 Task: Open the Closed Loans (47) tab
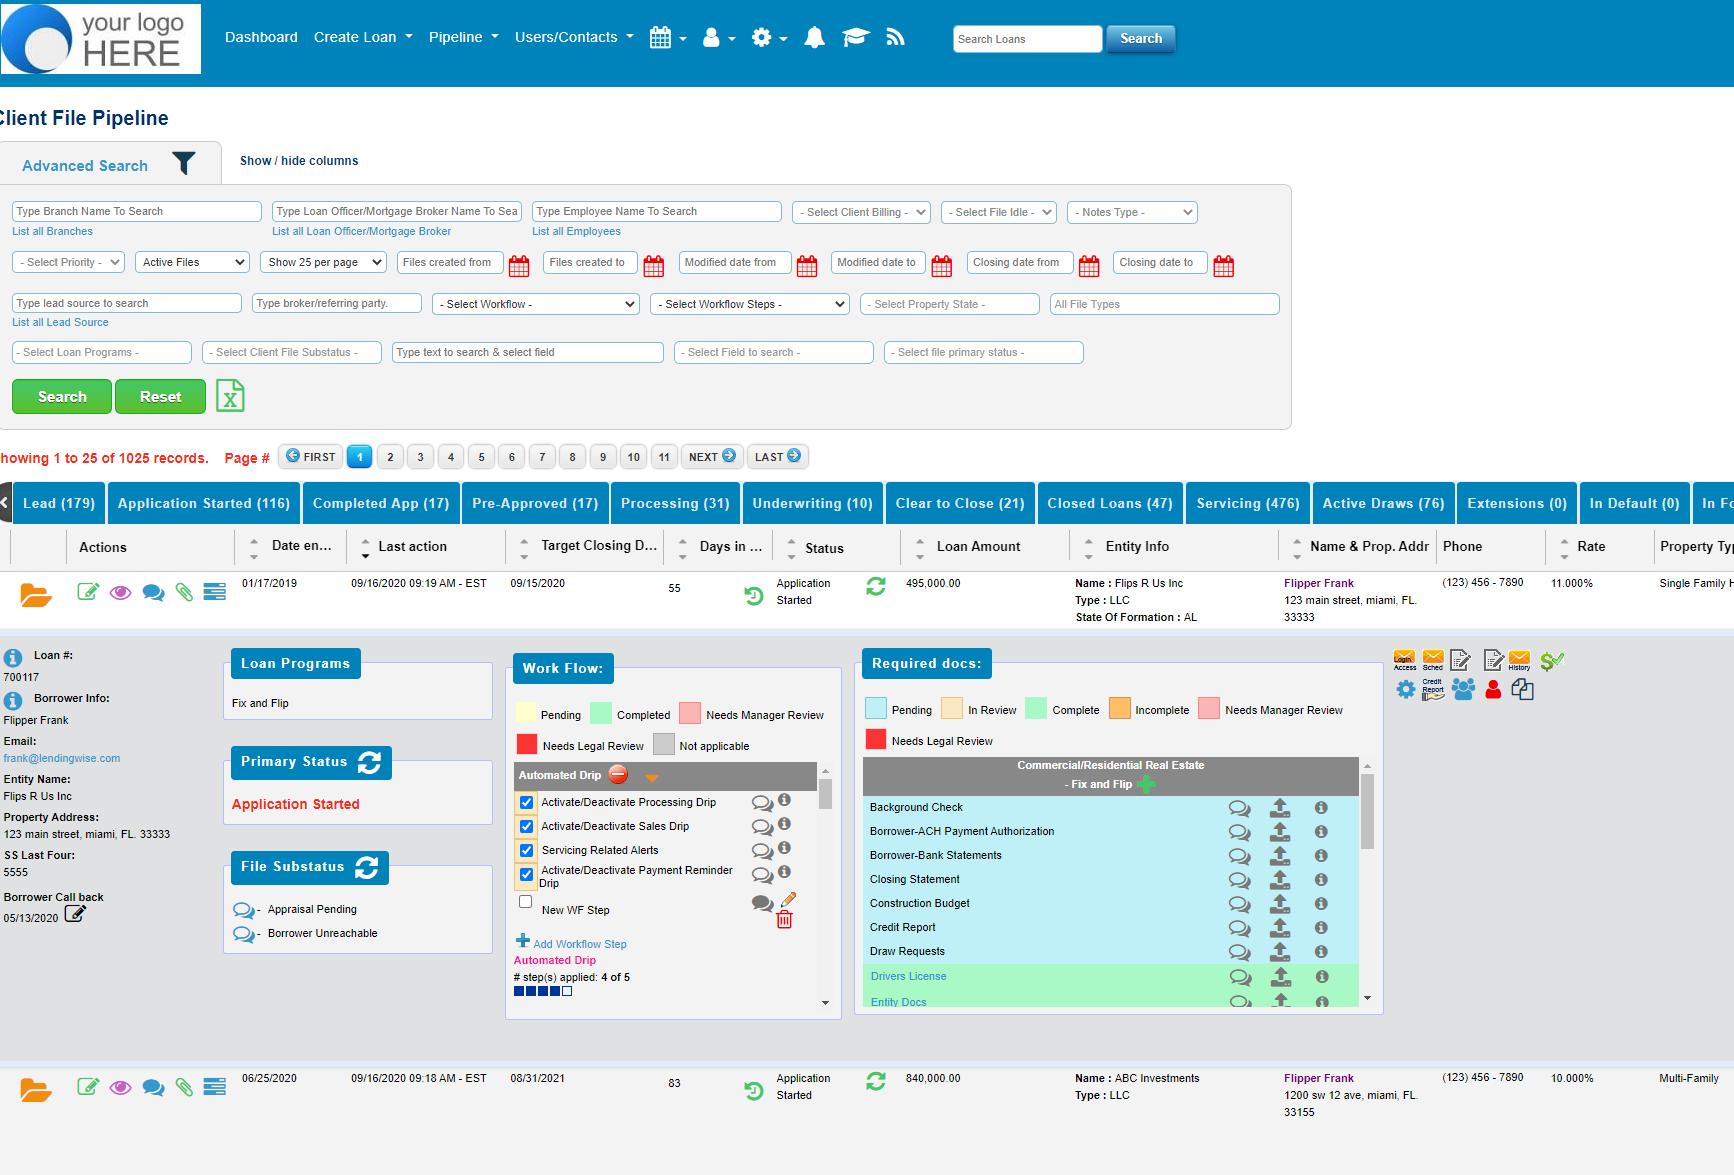coord(1110,503)
